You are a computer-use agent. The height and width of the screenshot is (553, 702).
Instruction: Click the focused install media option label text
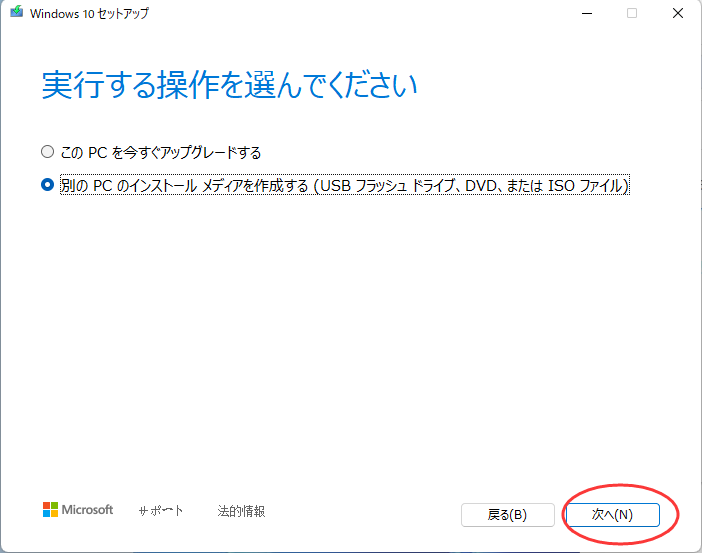[344, 185]
